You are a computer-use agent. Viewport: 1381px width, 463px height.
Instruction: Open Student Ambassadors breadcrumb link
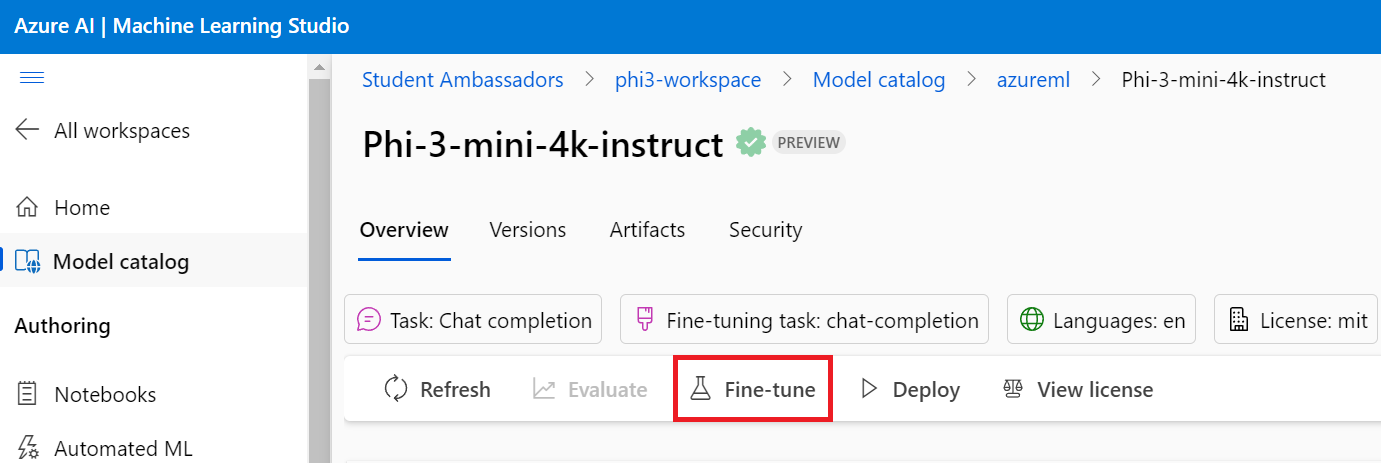[463, 79]
